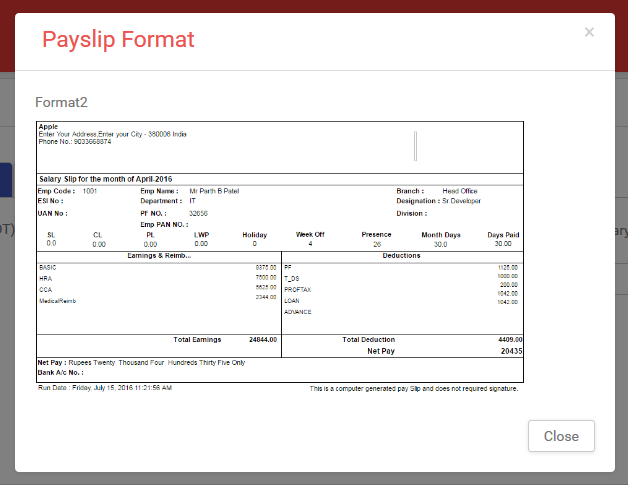Click the 'ADVANCE' deduction row label
The image size is (628, 485).
[298, 312]
